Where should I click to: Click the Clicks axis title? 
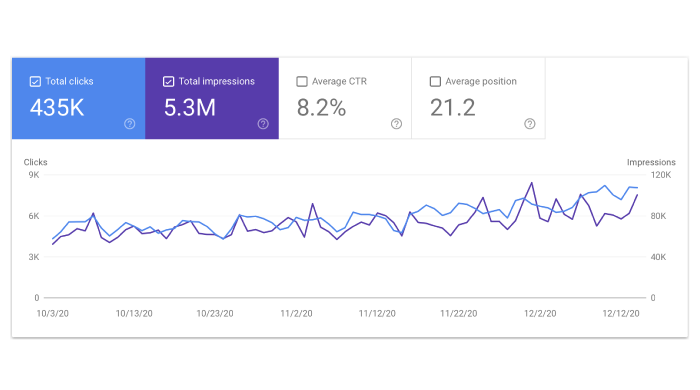pos(35,162)
